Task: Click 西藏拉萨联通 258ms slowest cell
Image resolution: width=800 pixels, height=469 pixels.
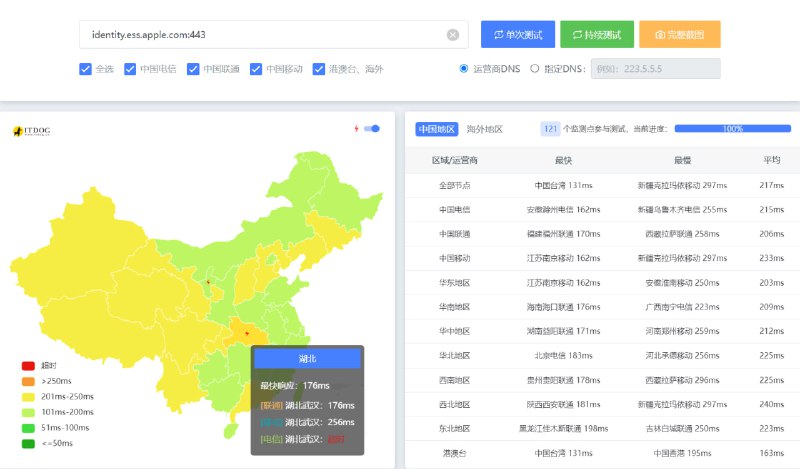Action: (682, 234)
